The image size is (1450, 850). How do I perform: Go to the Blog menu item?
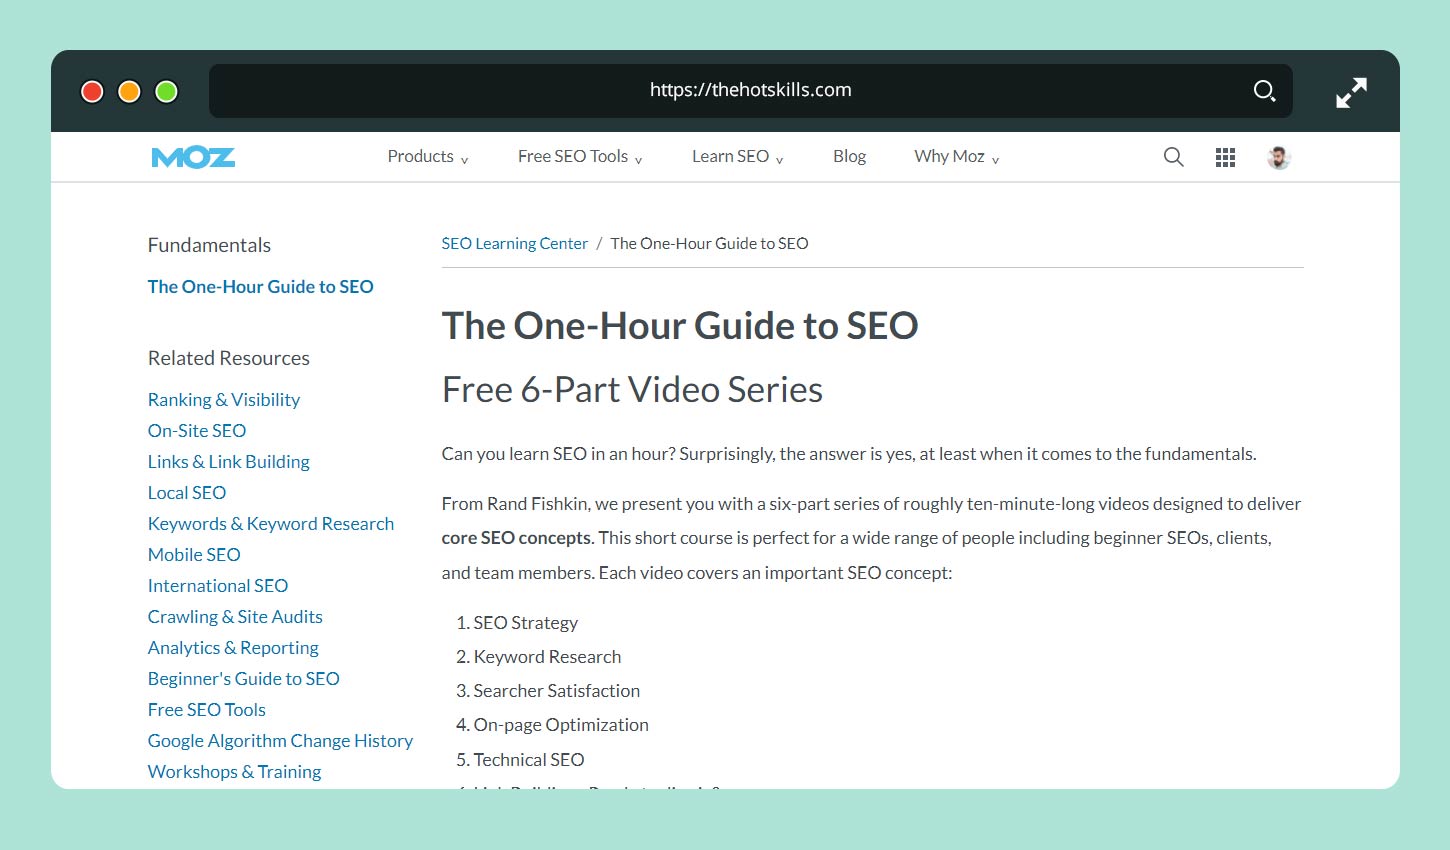(849, 156)
